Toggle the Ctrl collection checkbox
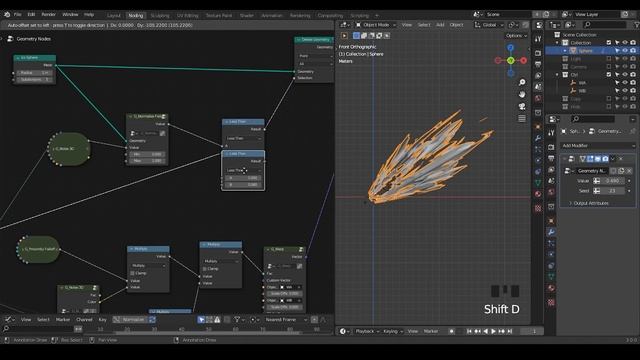The image size is (640, 360). 609,75
